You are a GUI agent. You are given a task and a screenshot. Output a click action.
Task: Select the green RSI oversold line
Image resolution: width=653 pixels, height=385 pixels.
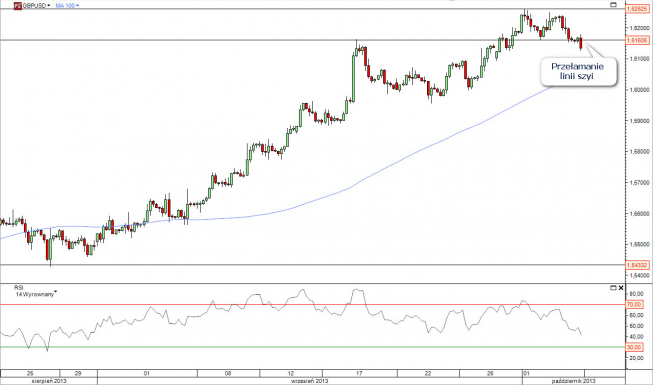[x=312, y=347]
